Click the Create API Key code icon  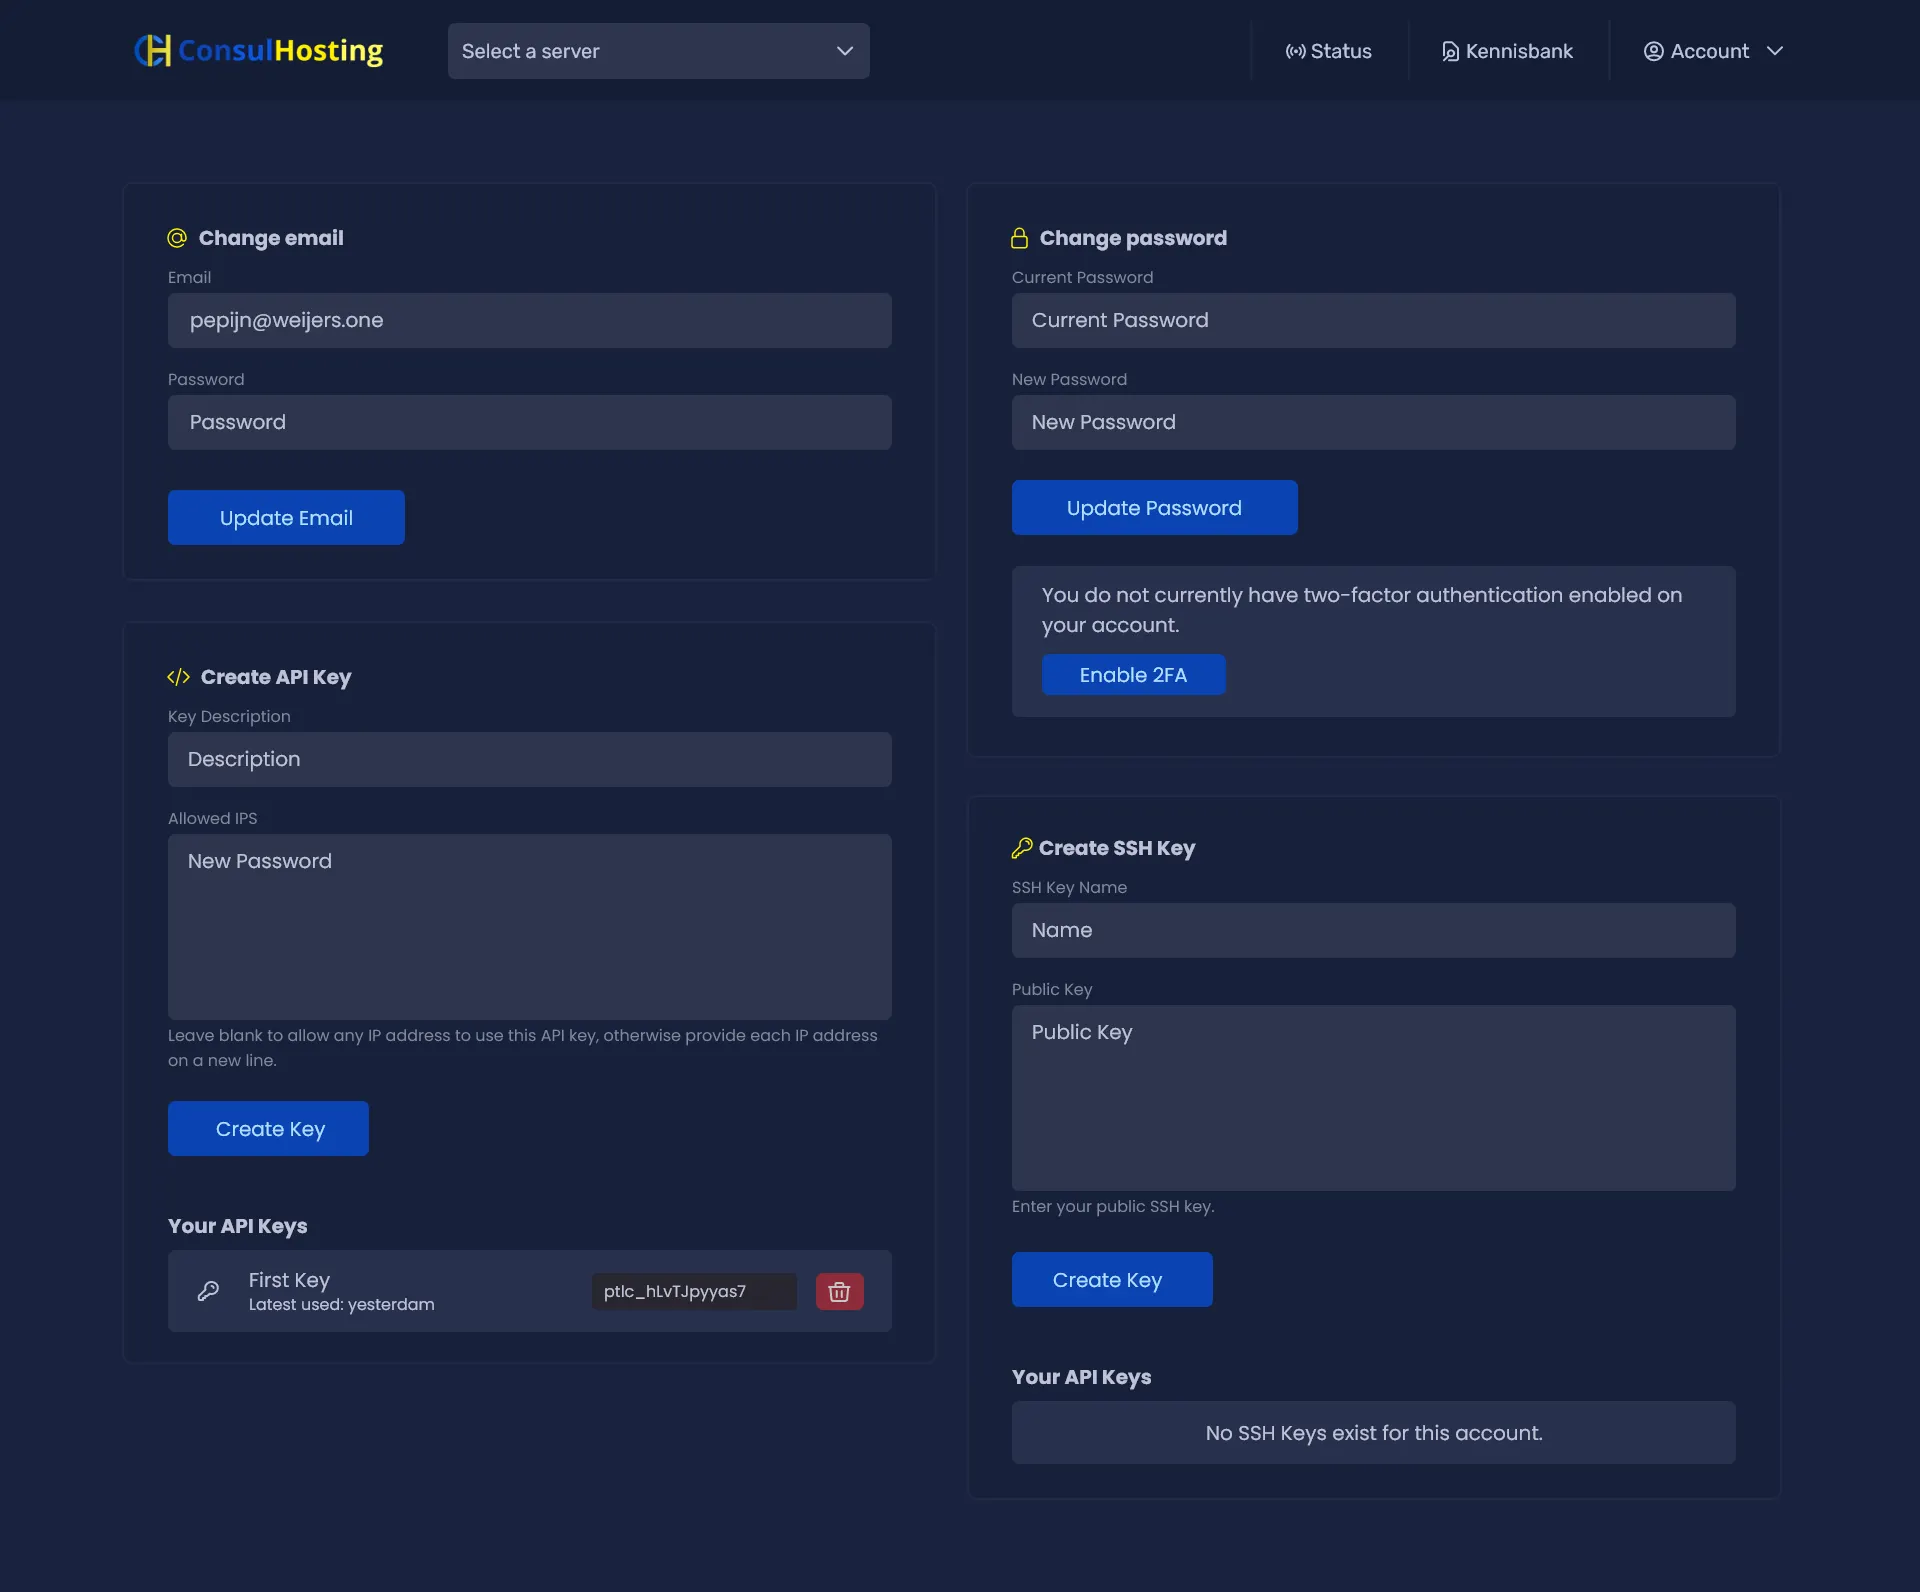point(178,677)
